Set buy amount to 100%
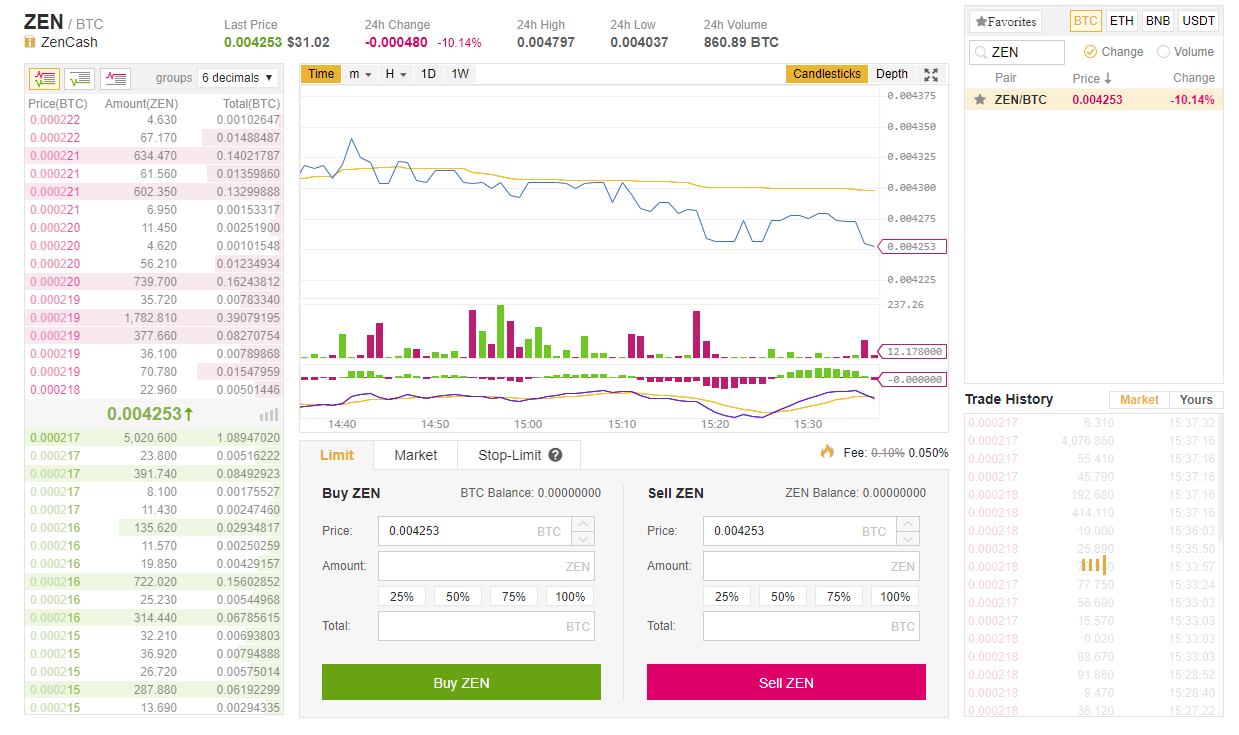The height and width of the screenshot is (735, 1239). tap(570, 596)
